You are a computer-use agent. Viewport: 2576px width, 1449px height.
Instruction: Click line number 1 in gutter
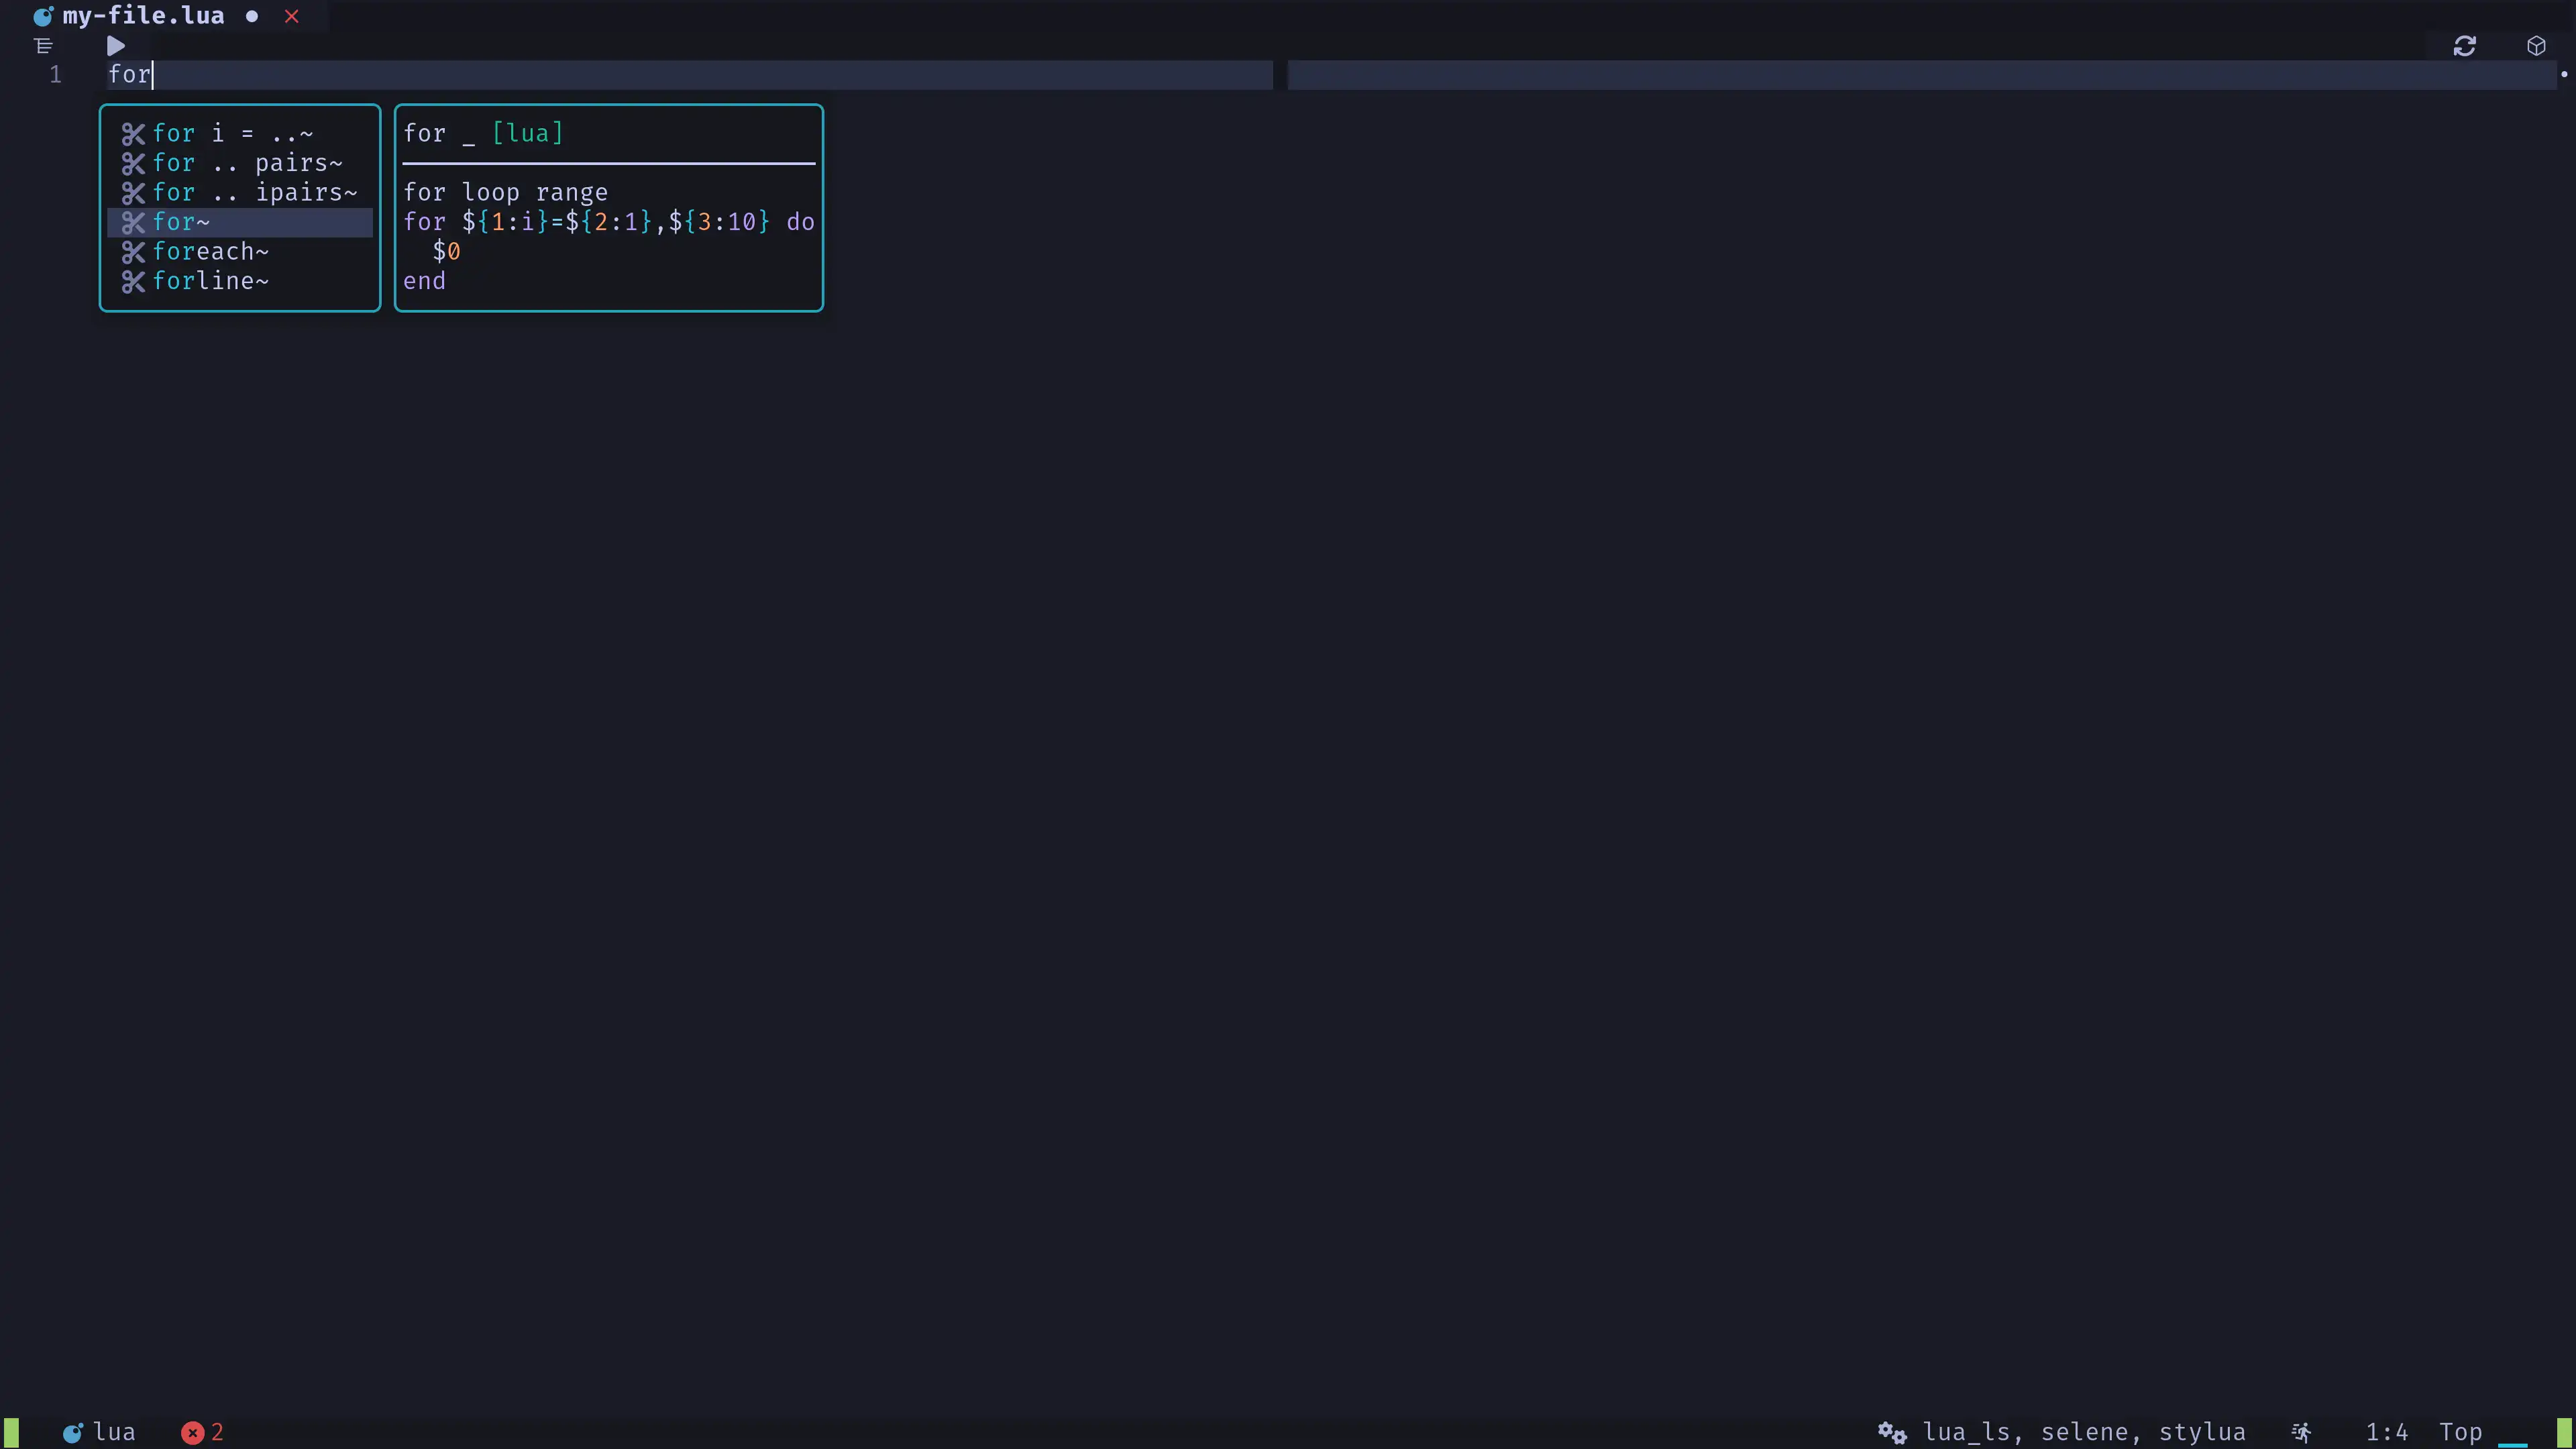[x=56, y=74]
